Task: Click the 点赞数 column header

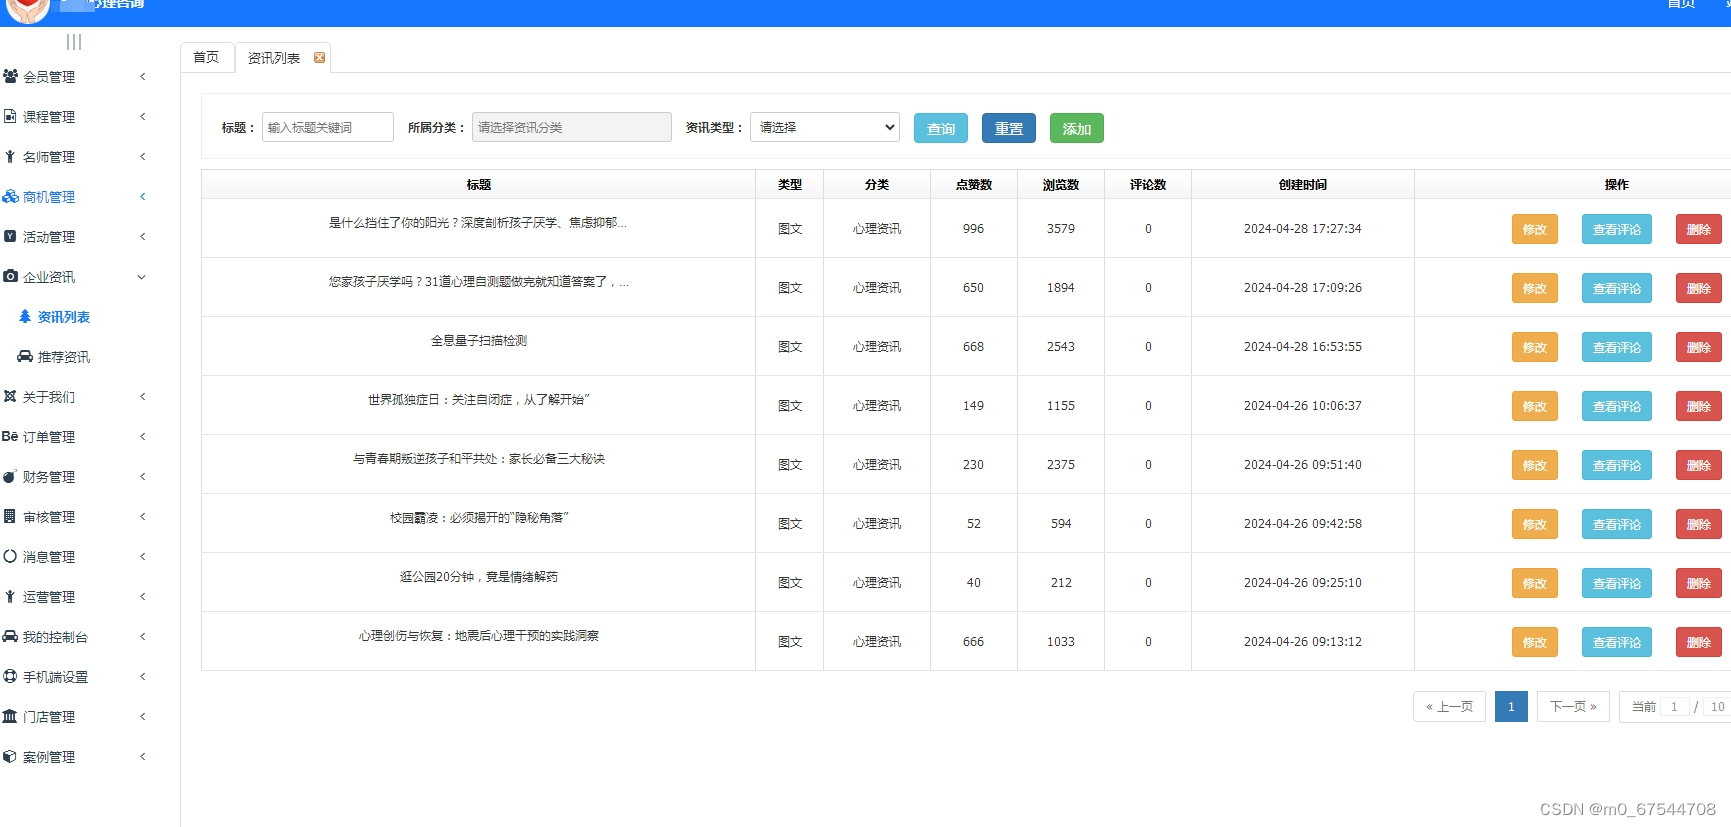Action: point(974,185)
